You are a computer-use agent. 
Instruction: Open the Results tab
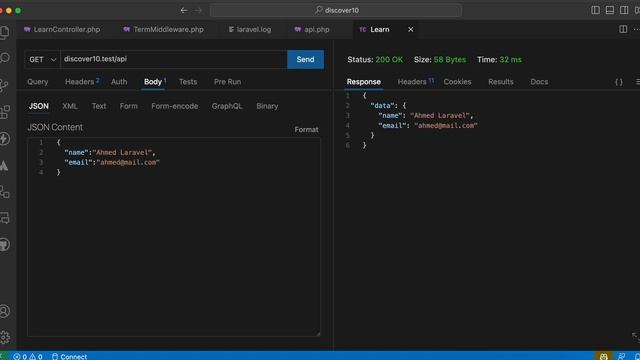(x=501, y=82)
